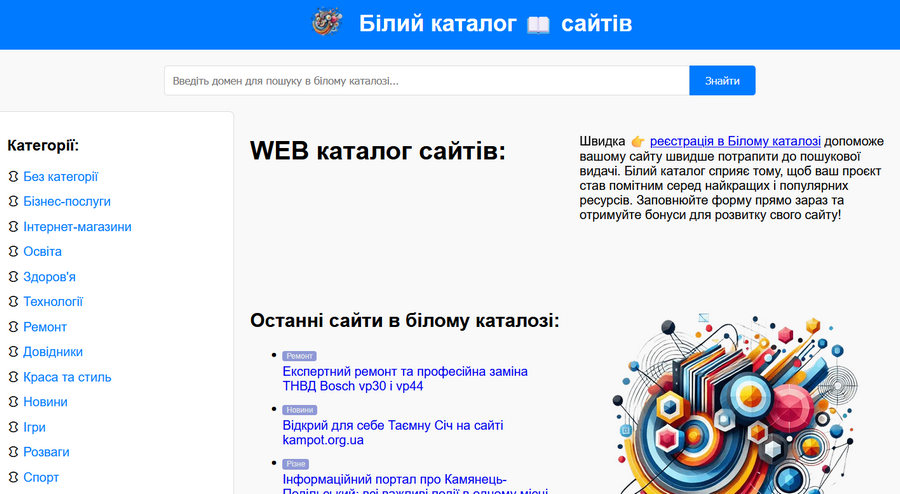Open the 'Здоров'я' category
This screenshot has width=900, height=494.
tap(49, 277)
